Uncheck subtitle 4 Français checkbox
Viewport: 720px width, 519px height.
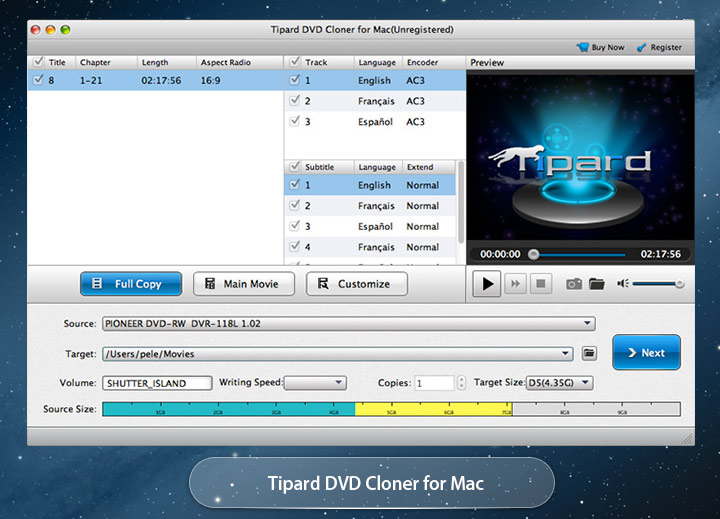tap(295, 246)
